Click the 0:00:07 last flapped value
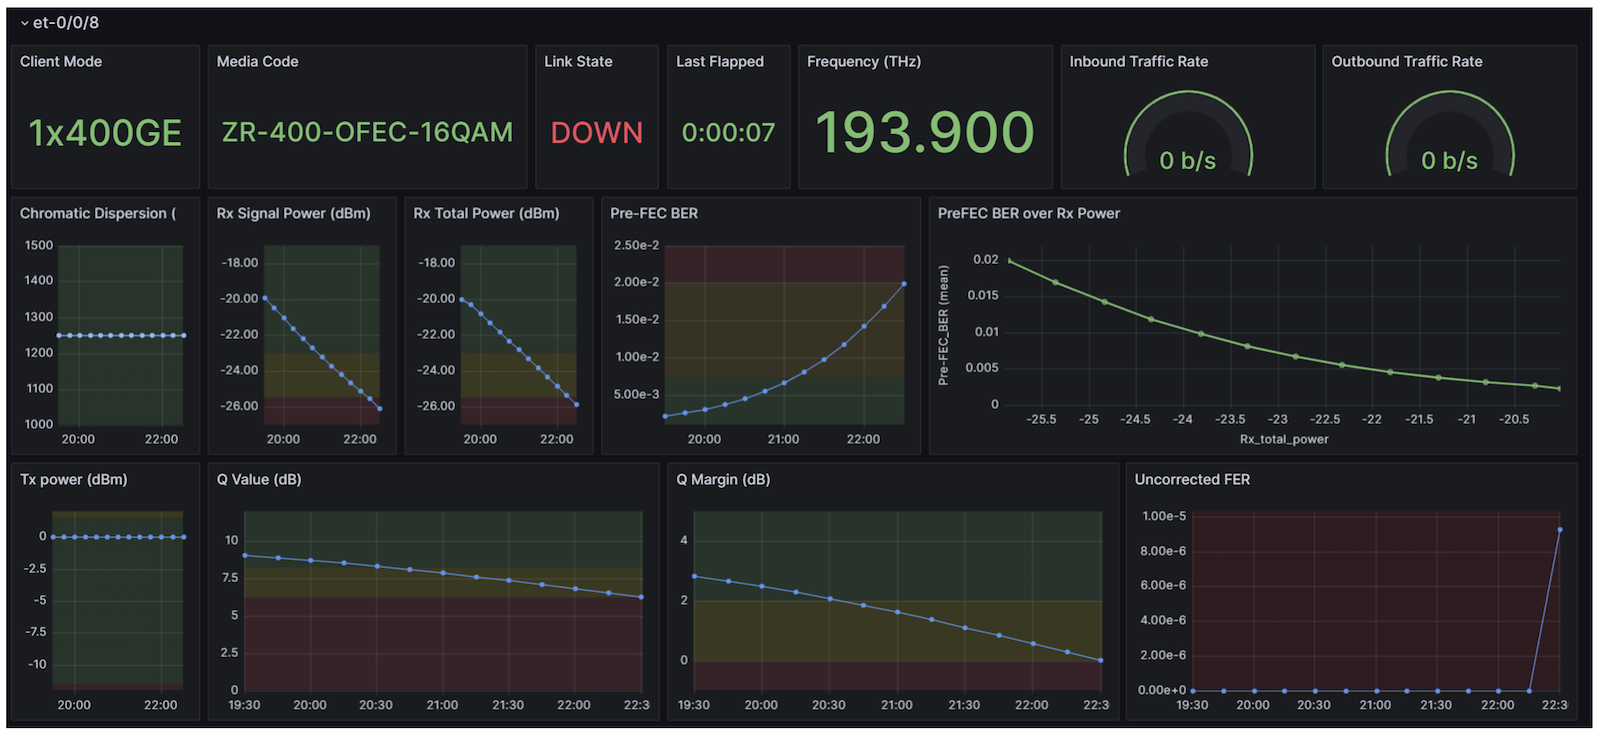The width and height of the screenshot is (1600, 738). pyautogui.click(x=728, y=133)
